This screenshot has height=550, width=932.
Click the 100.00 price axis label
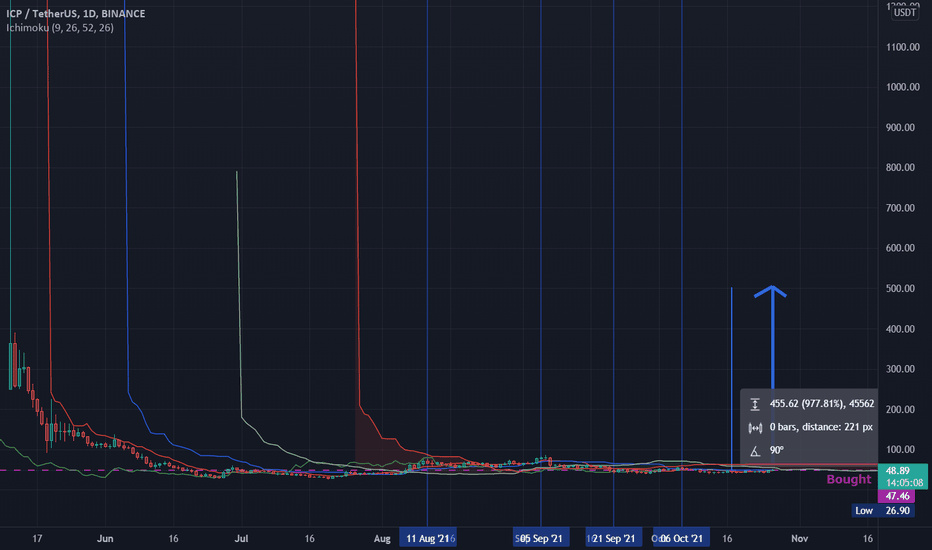900,450
